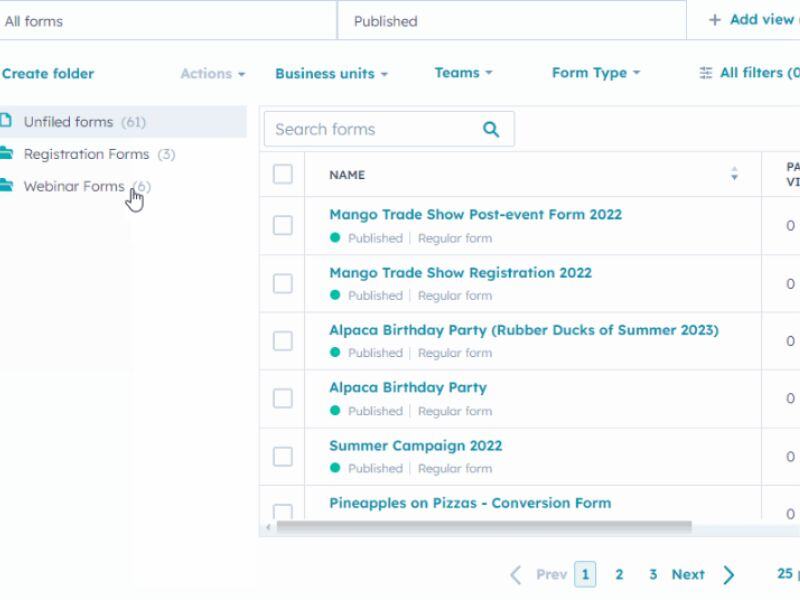Image resolution: width=800 pixels, height=600 pixels.
Task: Click the Registration Forms folder icon
Action: 6,153
